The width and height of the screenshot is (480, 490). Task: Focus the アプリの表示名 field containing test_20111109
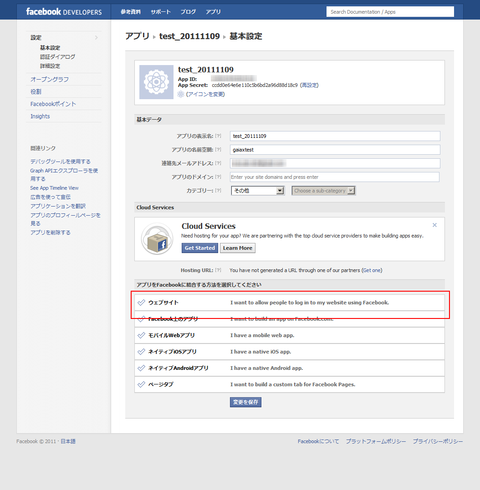[x=335, y=136]
